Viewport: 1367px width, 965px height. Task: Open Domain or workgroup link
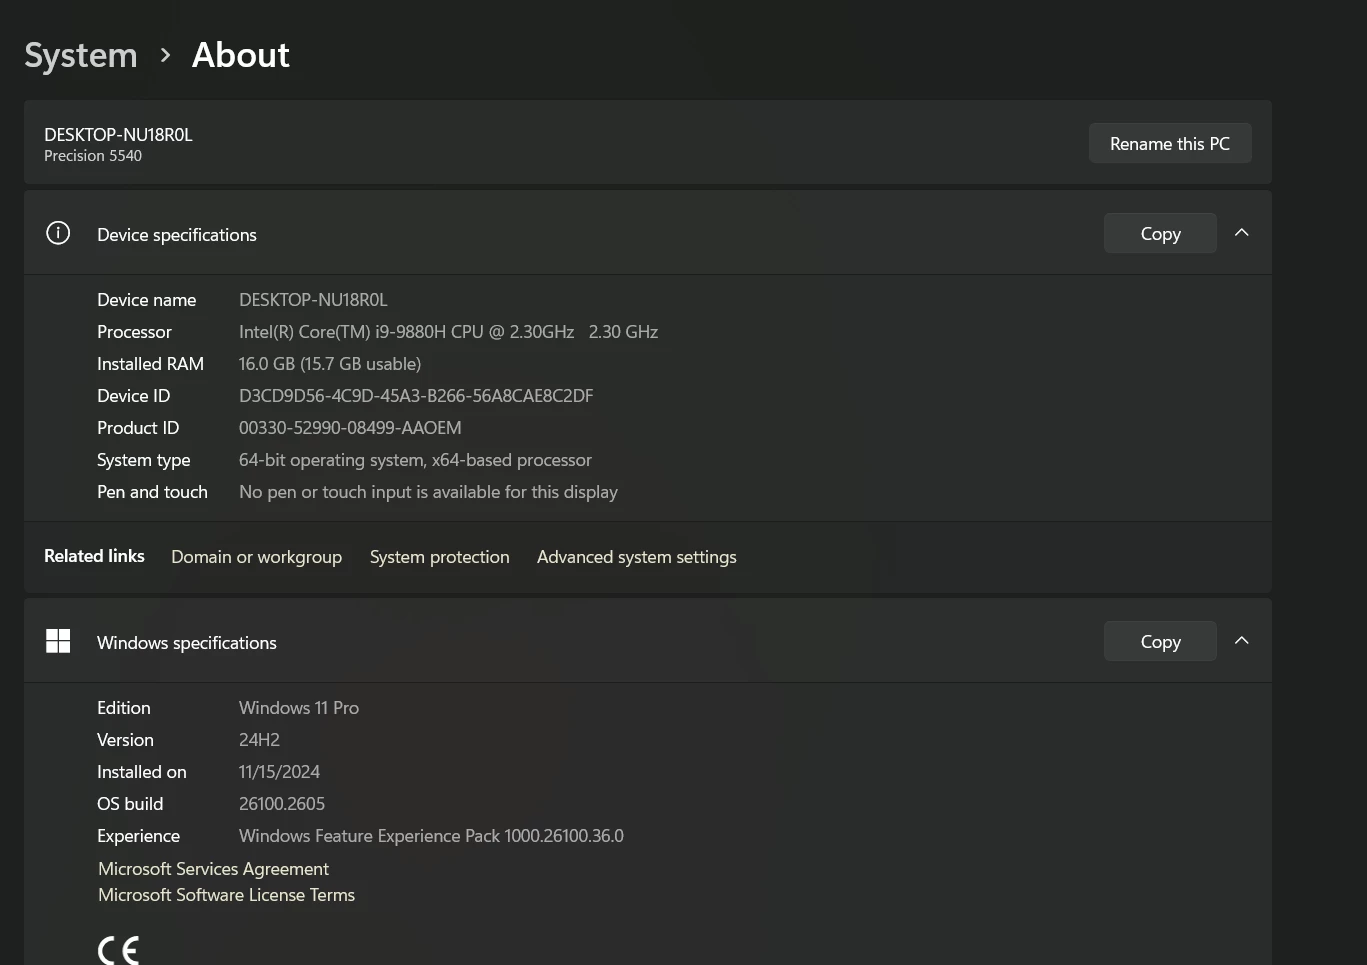pos(256,557)
